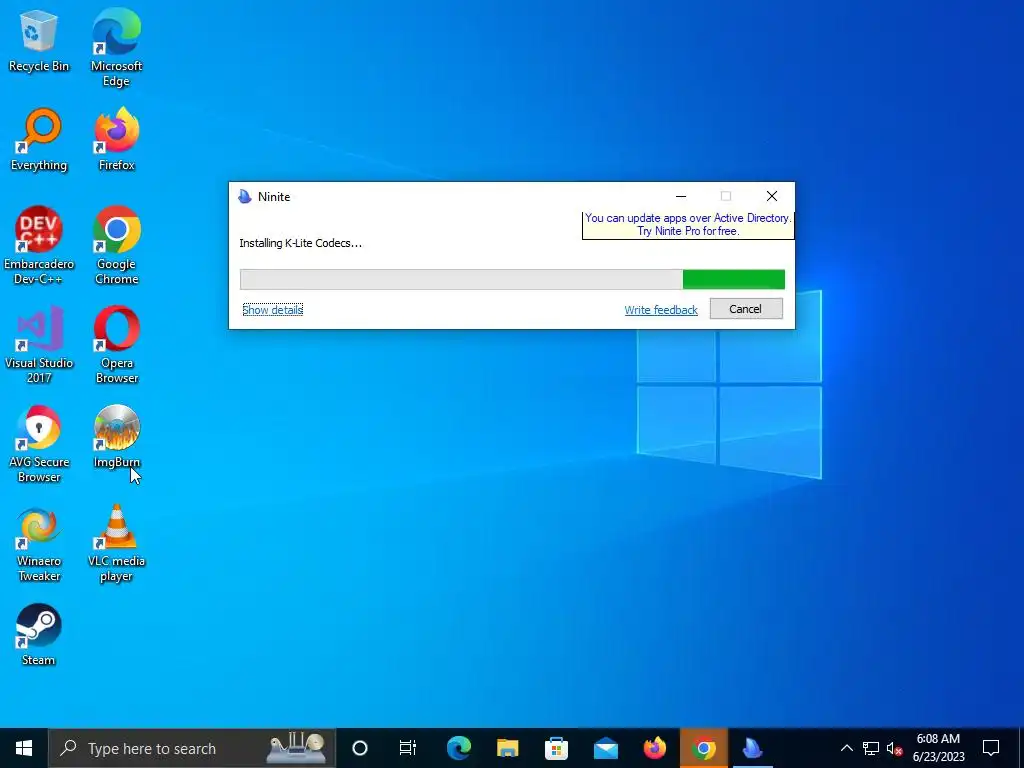The width and height of the screenshot is (1024, 768).
Task: Click the Cortana circle on the taskbar
Action: pyautogui.click(x=360, y=748)
